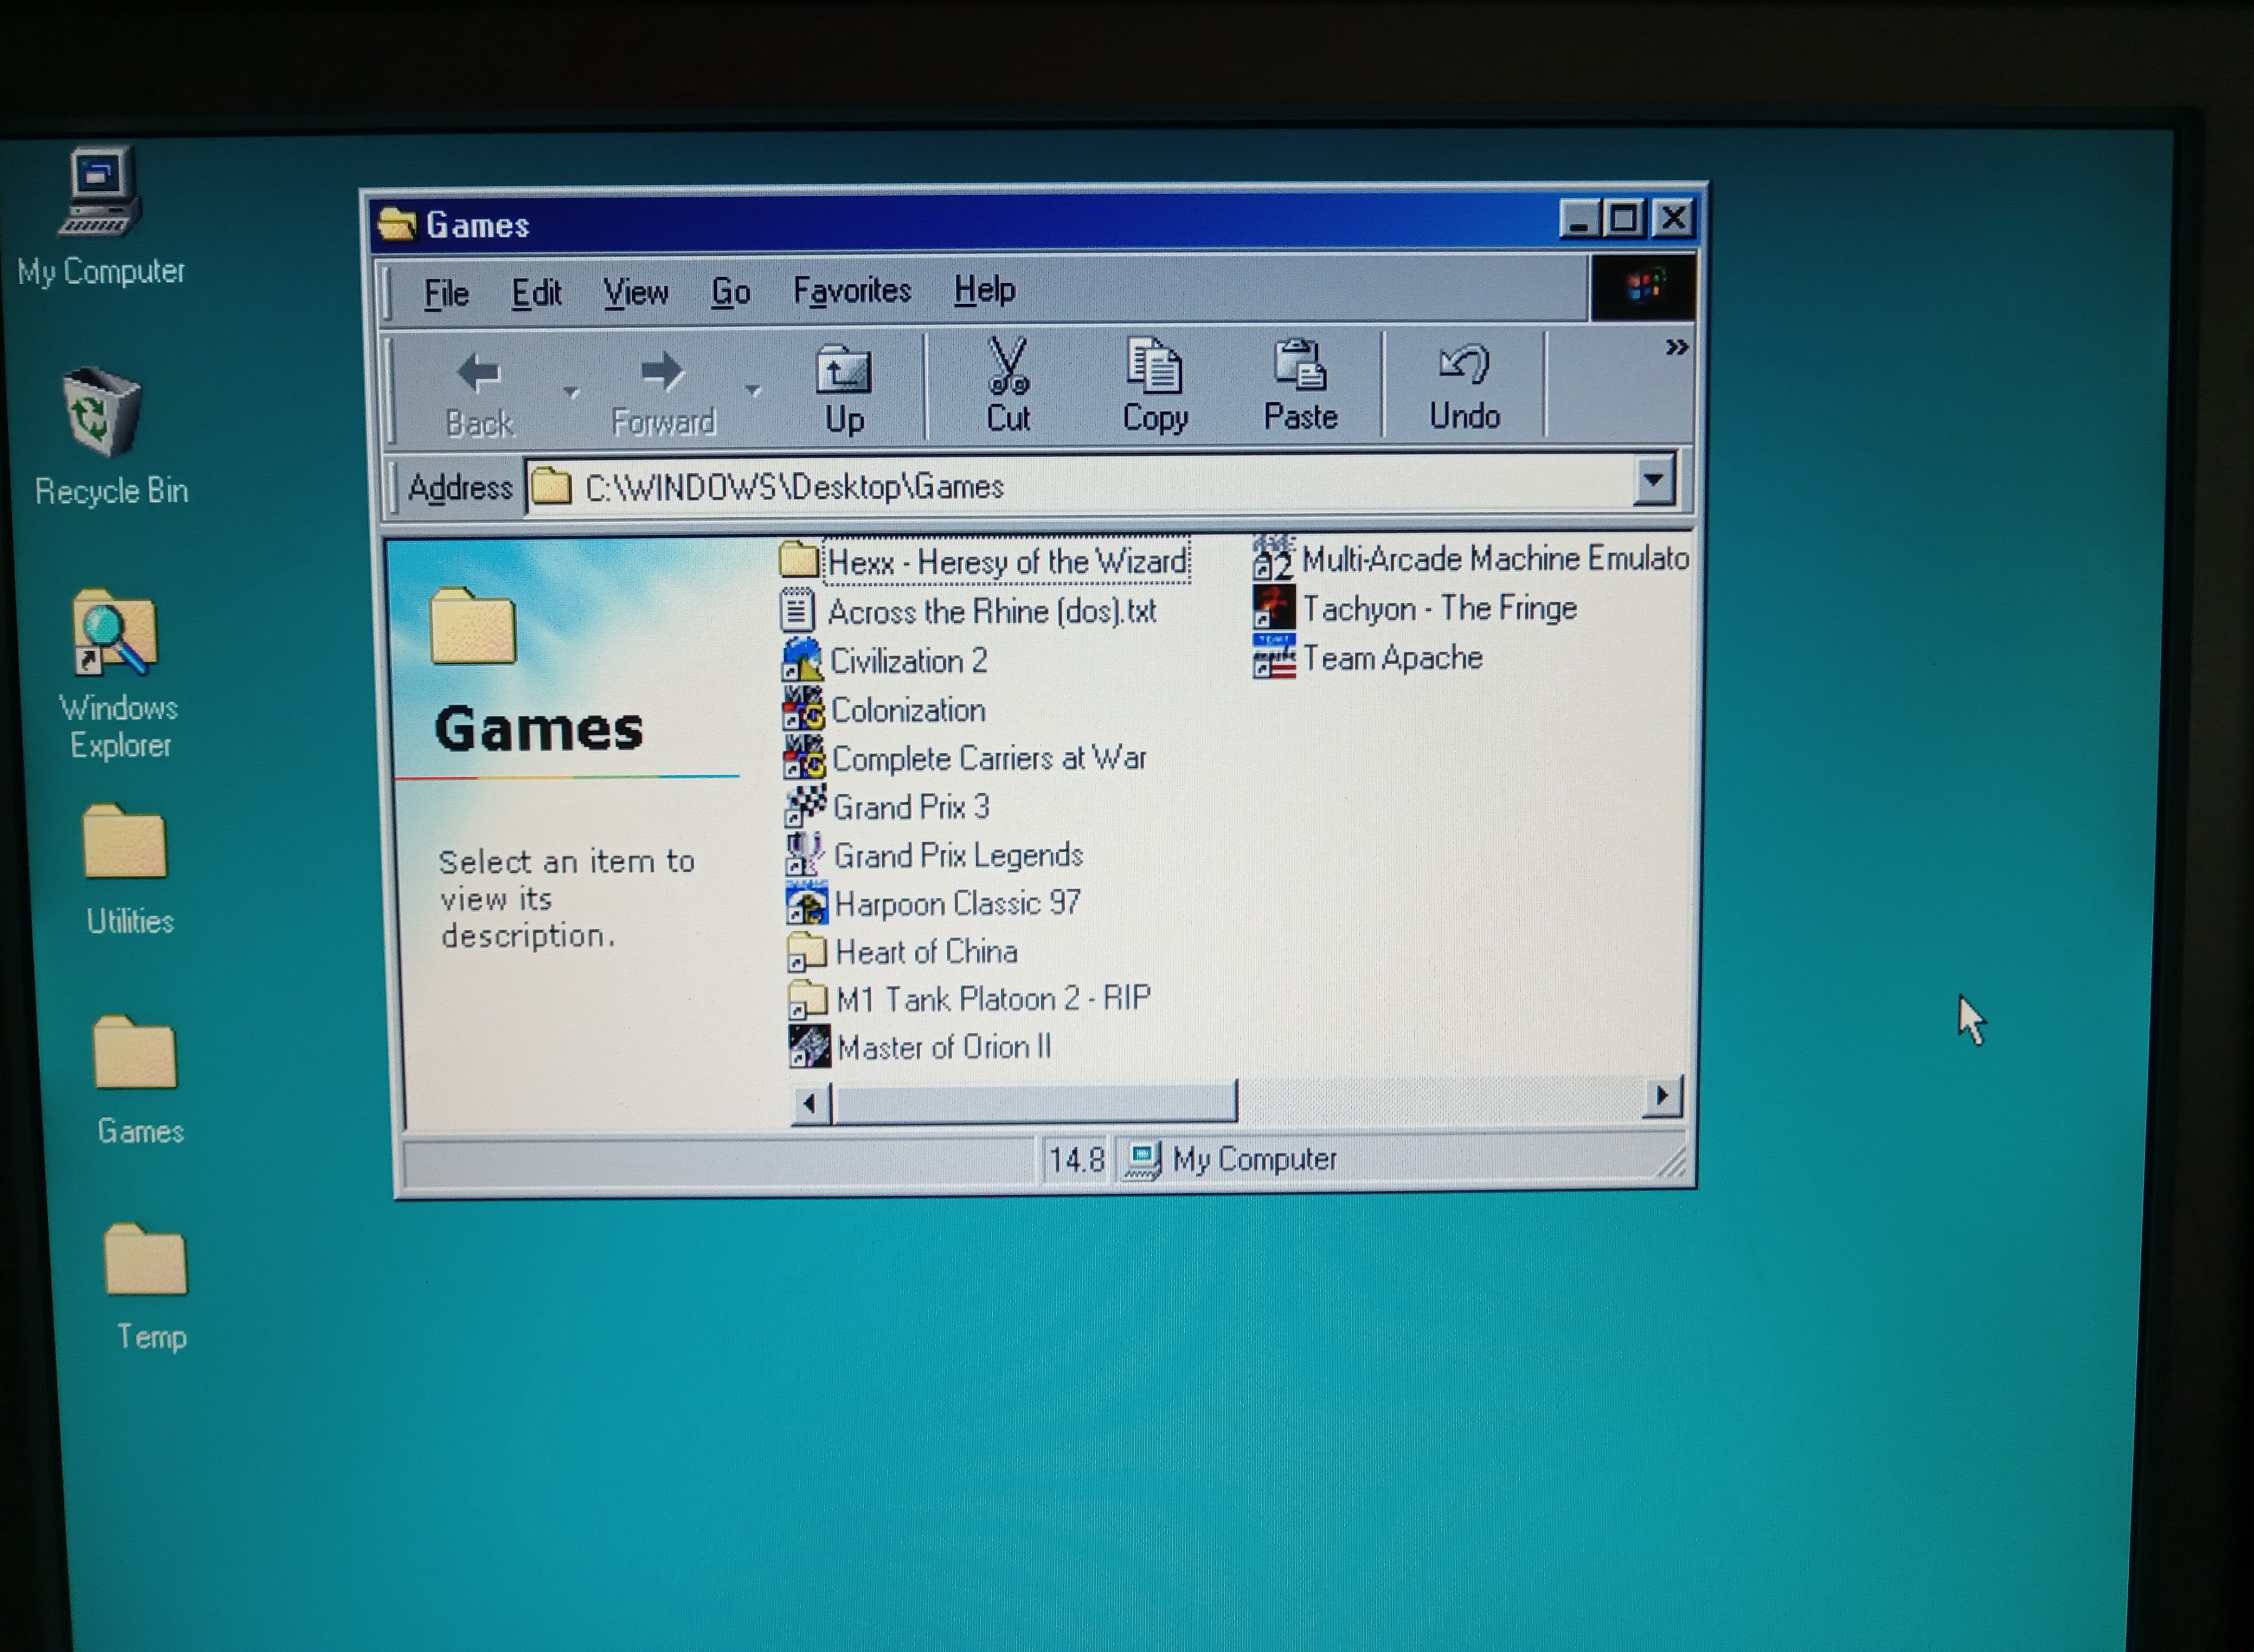Image resolution: width=2254 pixels, height=1652 pixels.
Task: Open the Address bar dropdown arrow
Action: (x=1653, y=481)
